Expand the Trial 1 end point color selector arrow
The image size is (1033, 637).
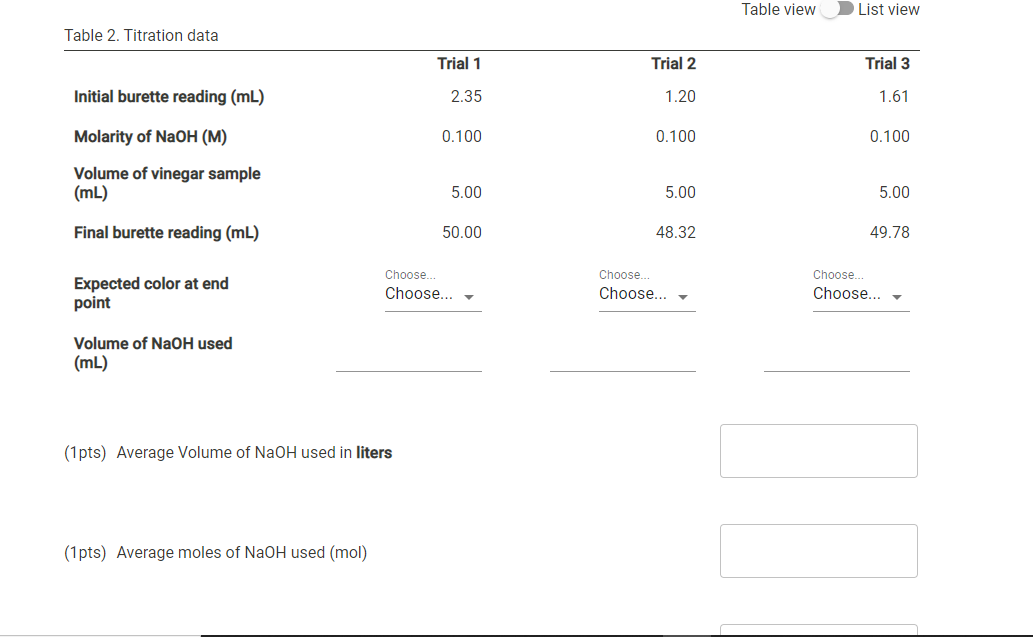click(x=468, y=296)
